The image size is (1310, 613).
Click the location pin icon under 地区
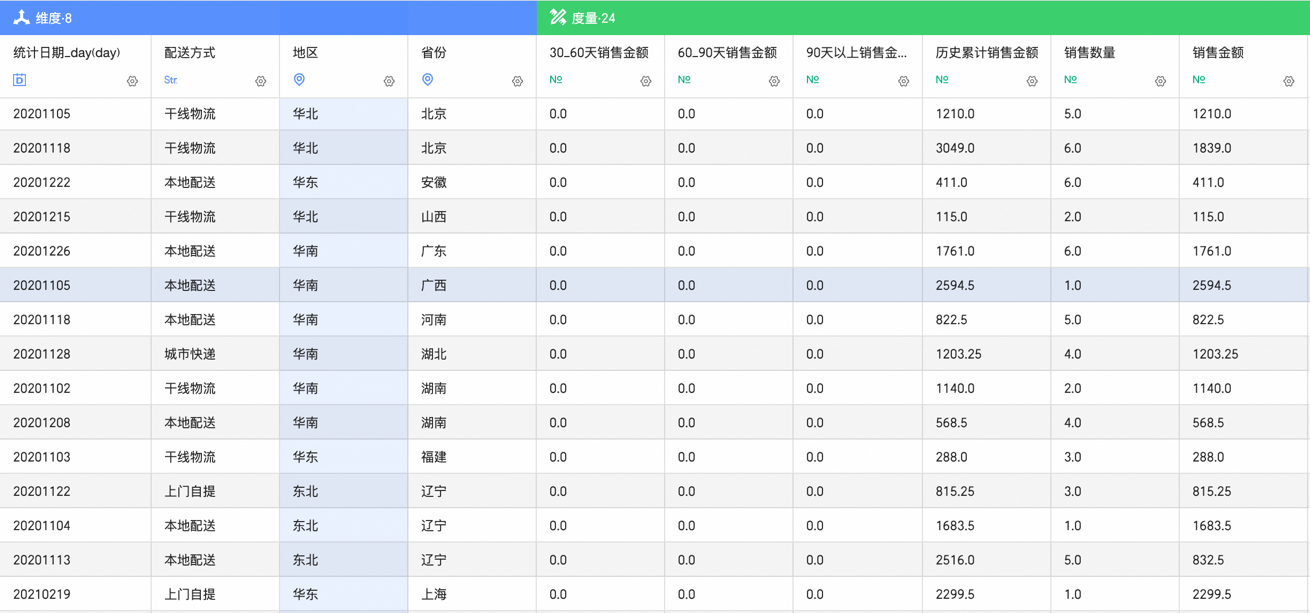[x=299, y=80]
